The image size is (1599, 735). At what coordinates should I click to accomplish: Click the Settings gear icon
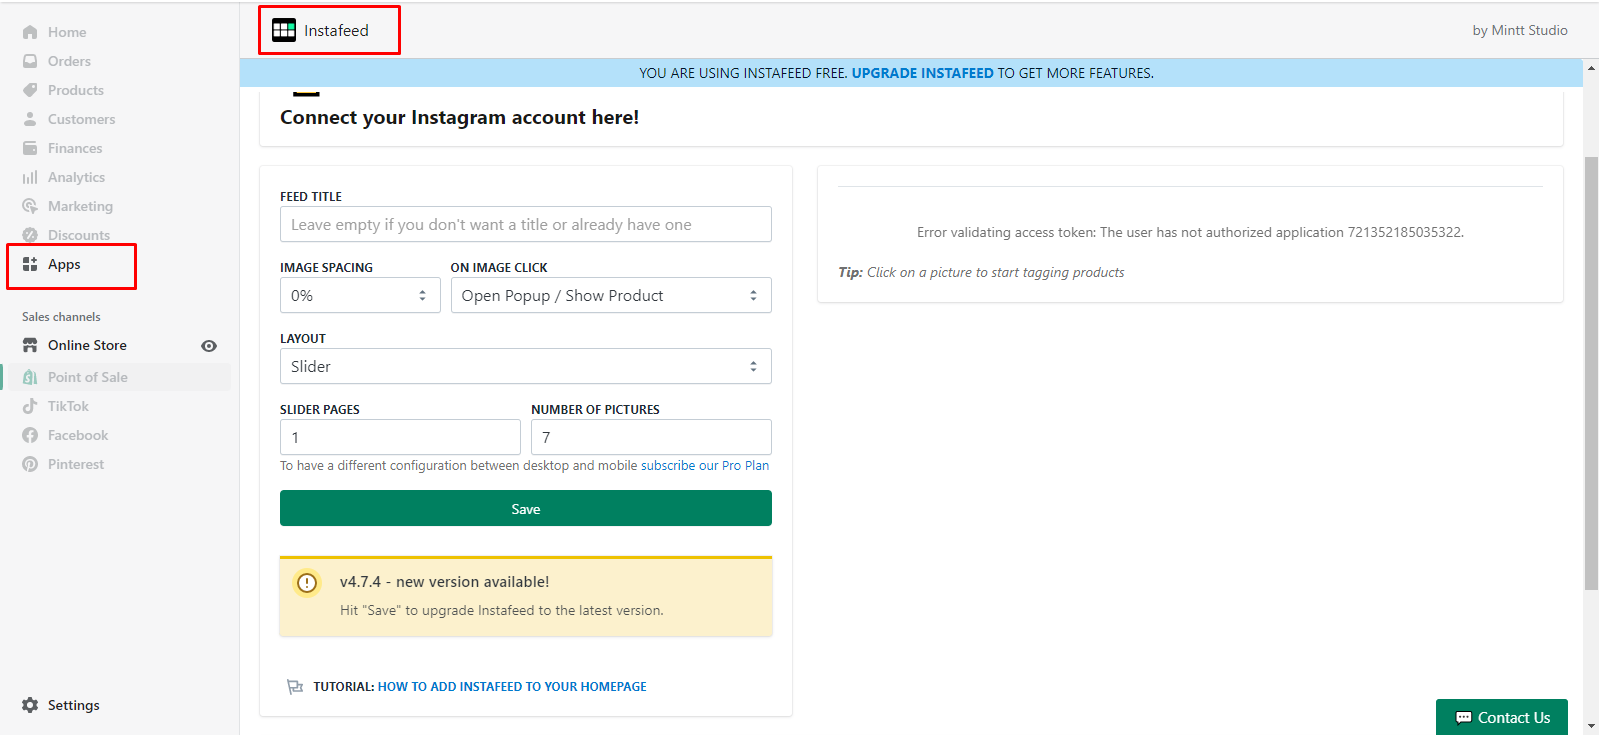click(x=30, y=705)
